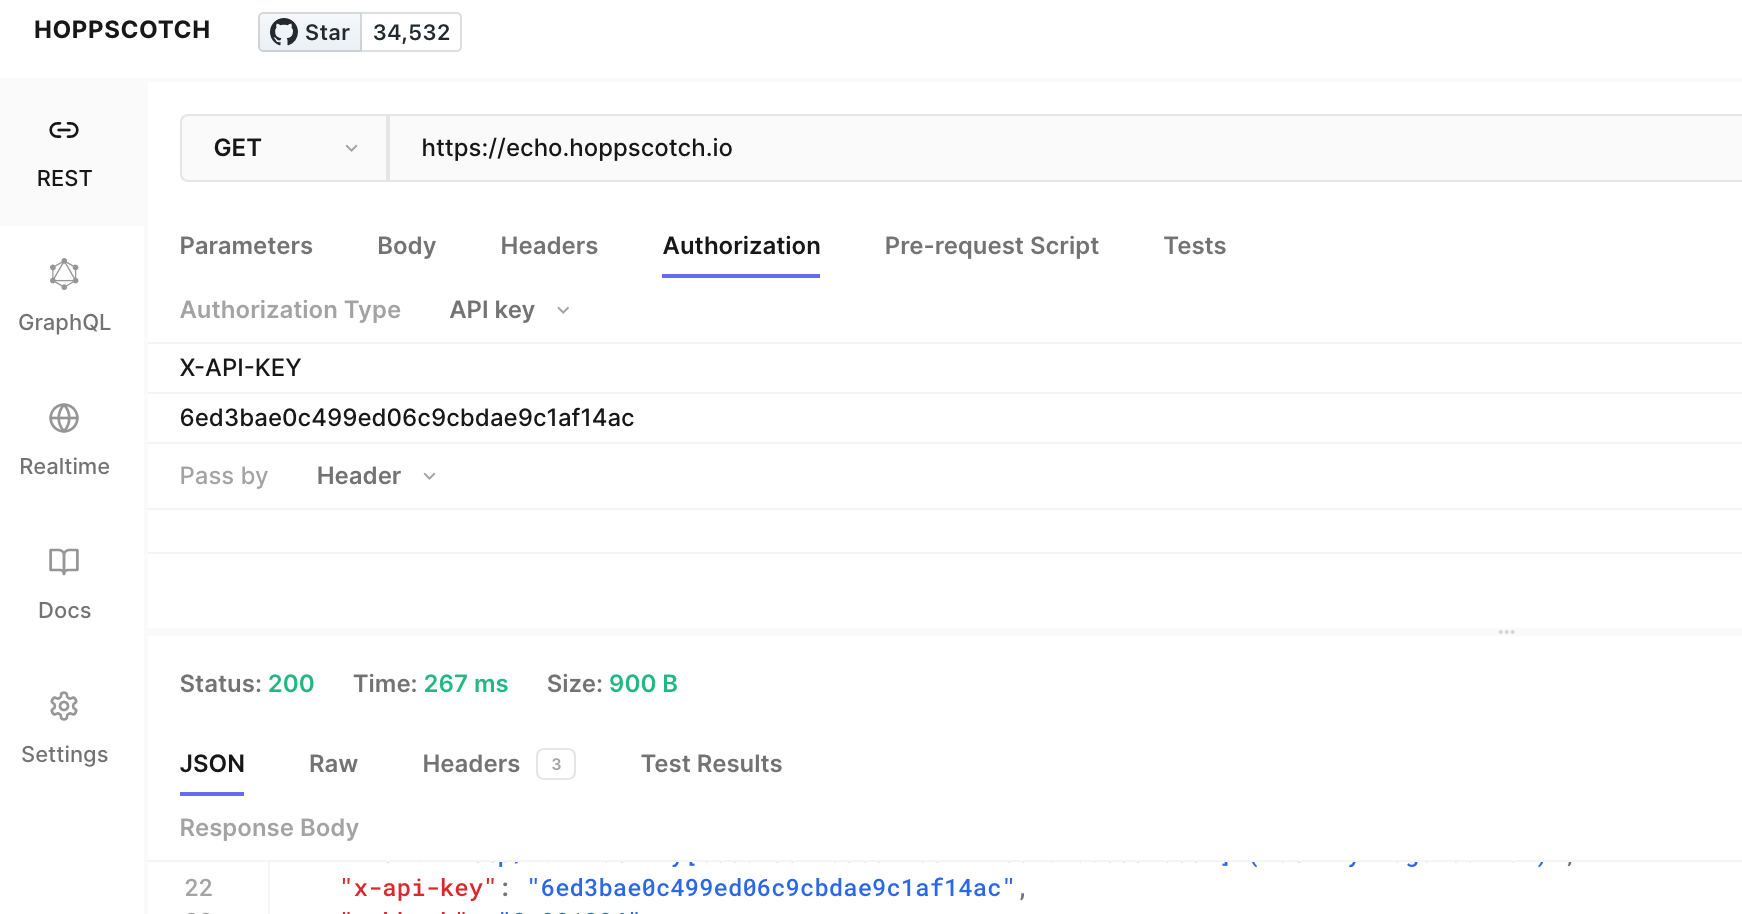Open the GraphQL icon in the sidebar
This screenshot has width=1742, height=914.
(64, 274)
